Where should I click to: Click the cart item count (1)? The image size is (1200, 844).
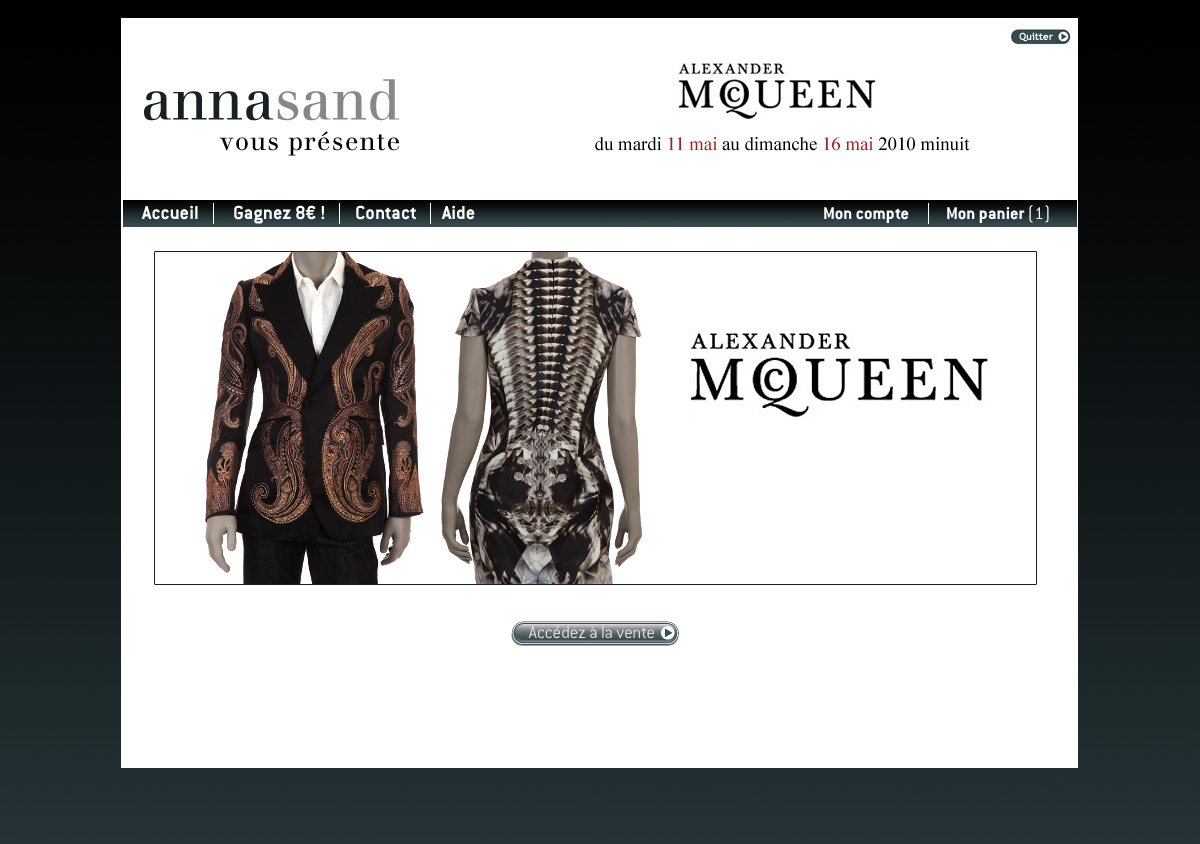pyautogui.click(x=1039, y=214)
